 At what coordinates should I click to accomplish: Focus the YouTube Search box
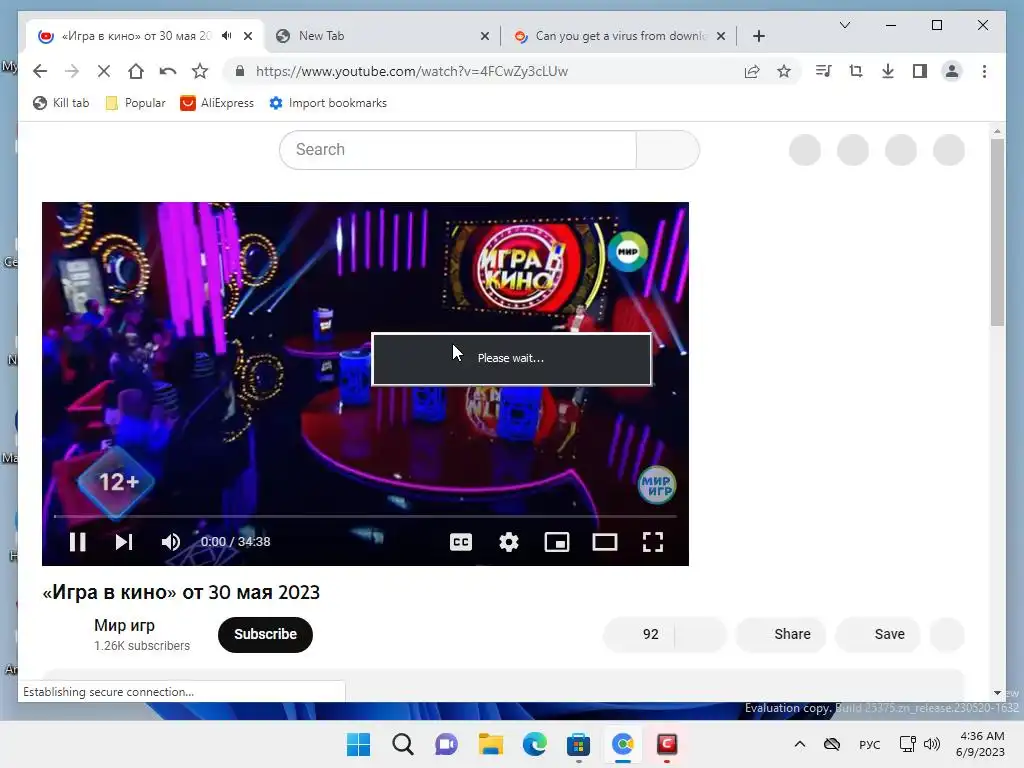[x=458, y=150]
